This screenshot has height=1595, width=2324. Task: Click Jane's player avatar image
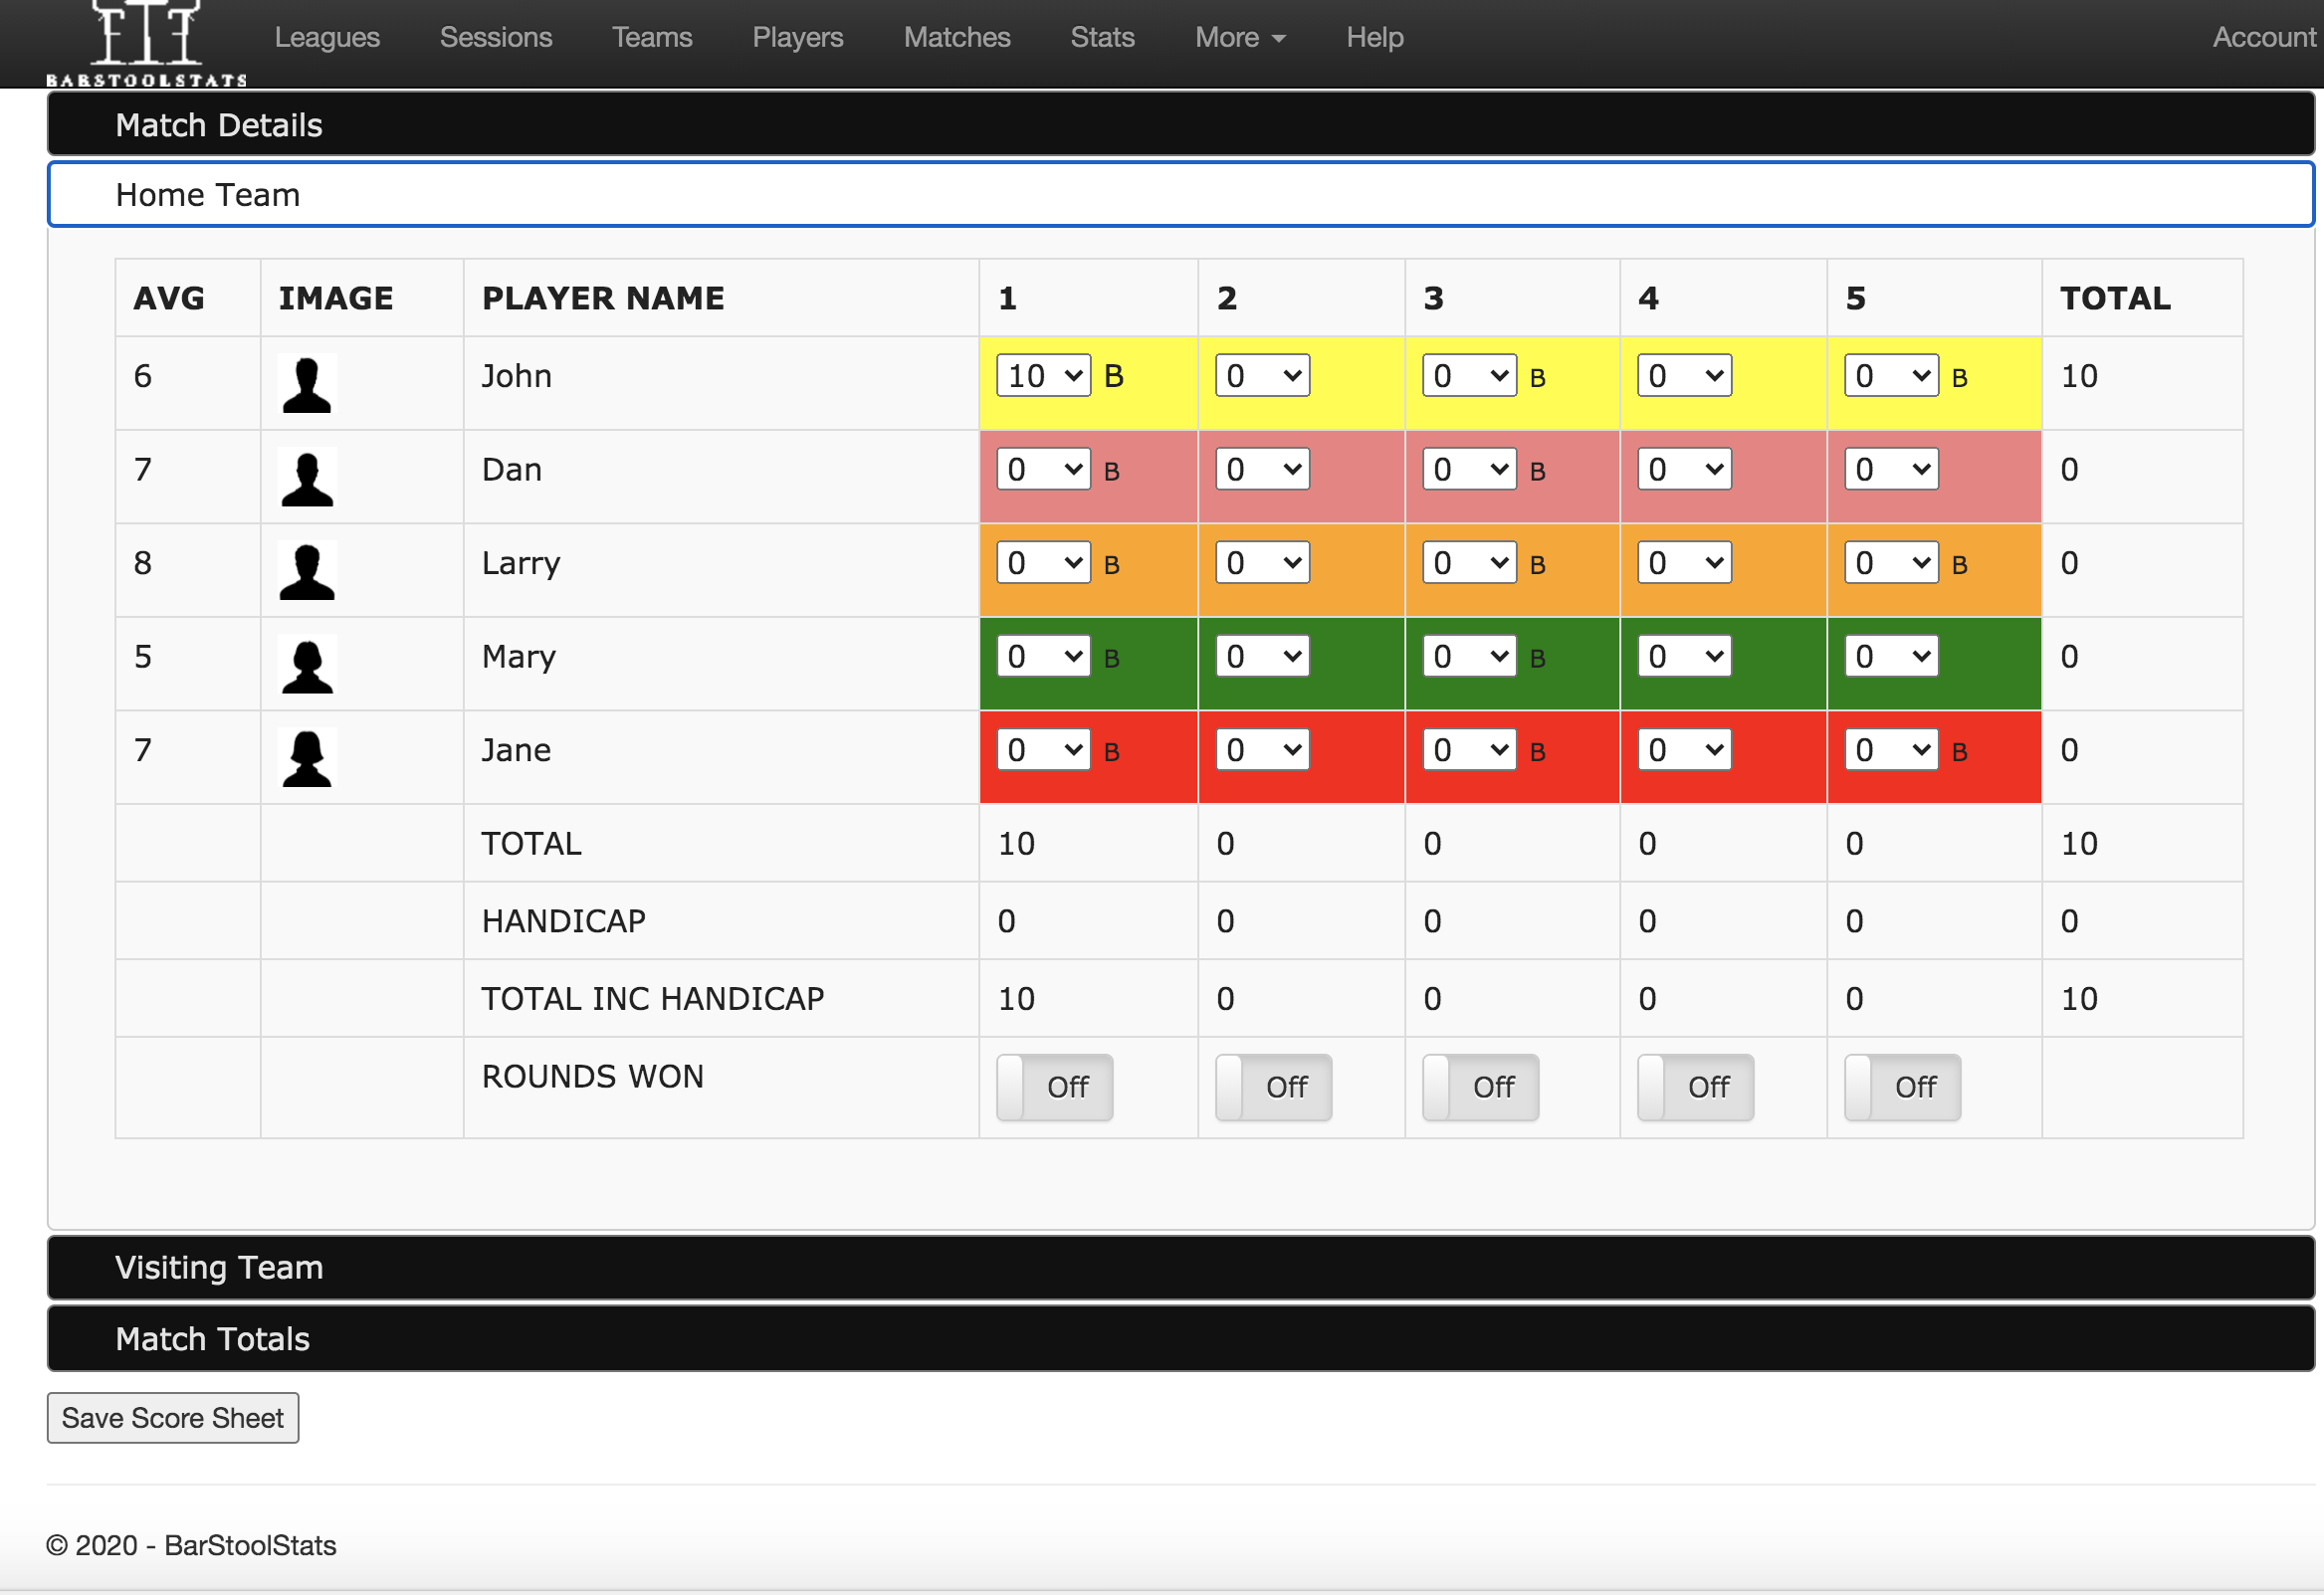(307, 757)
